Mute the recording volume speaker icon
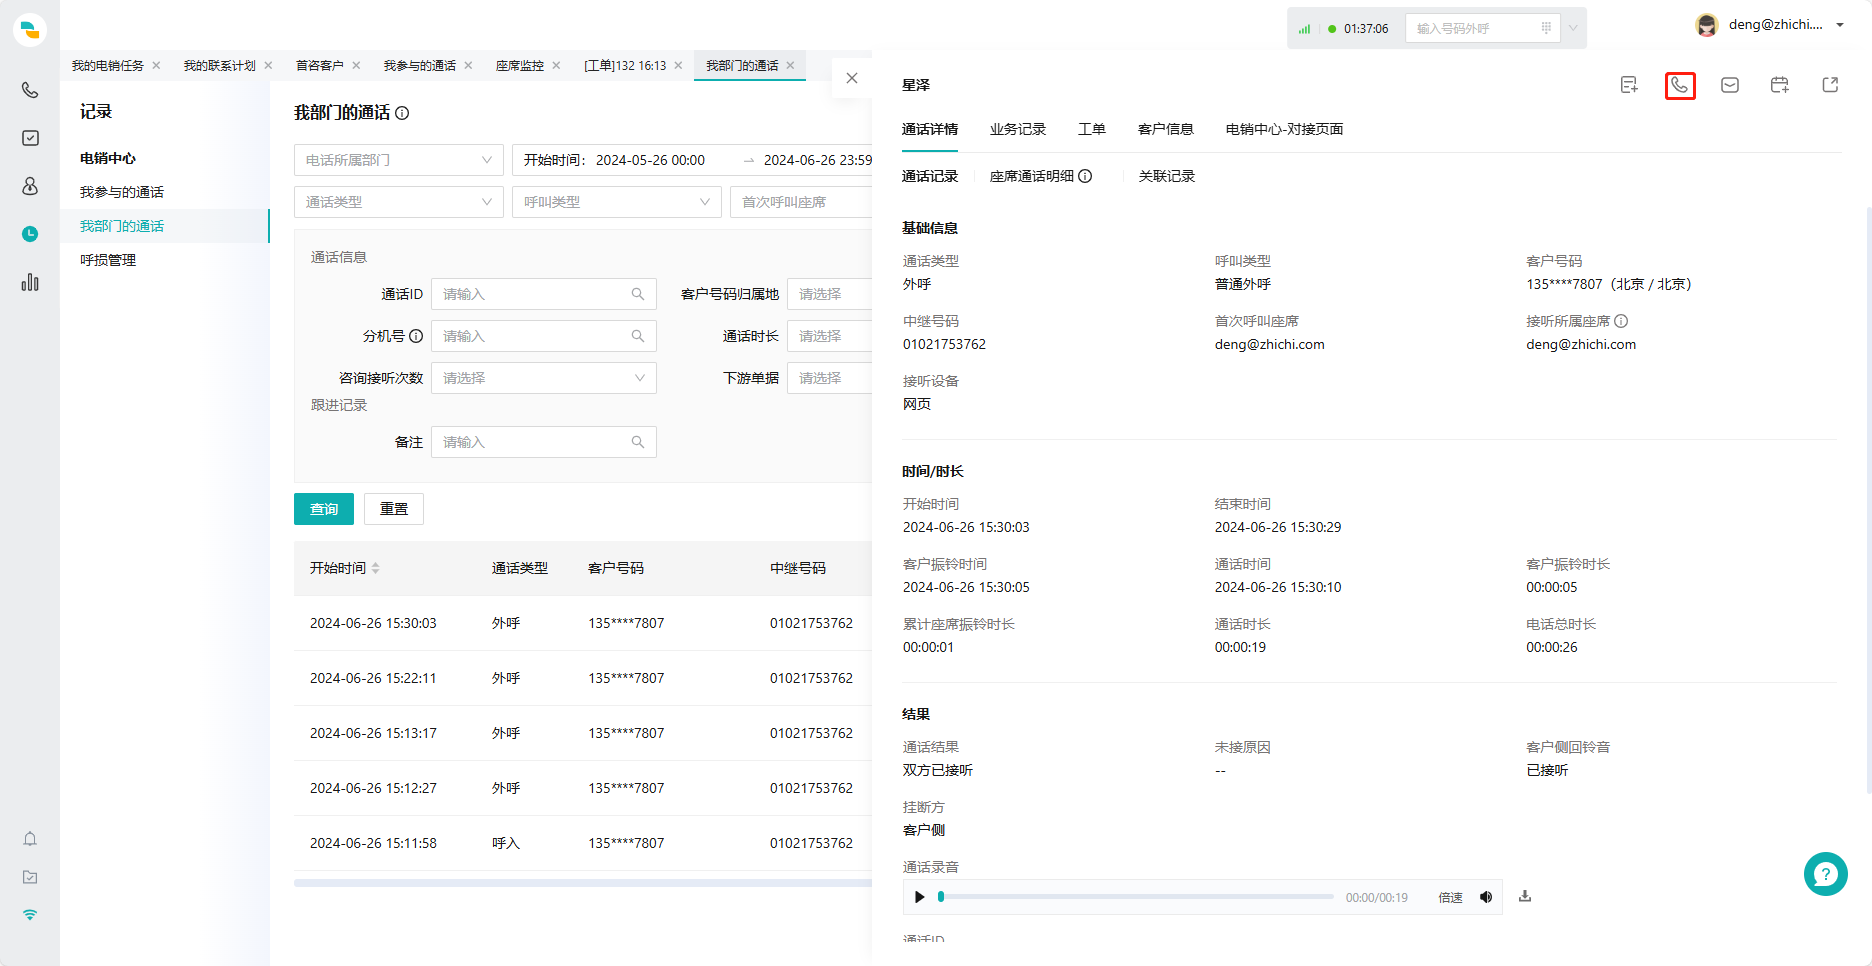Viewport: 1872px width, 966px height. (x=1486, y=897)
